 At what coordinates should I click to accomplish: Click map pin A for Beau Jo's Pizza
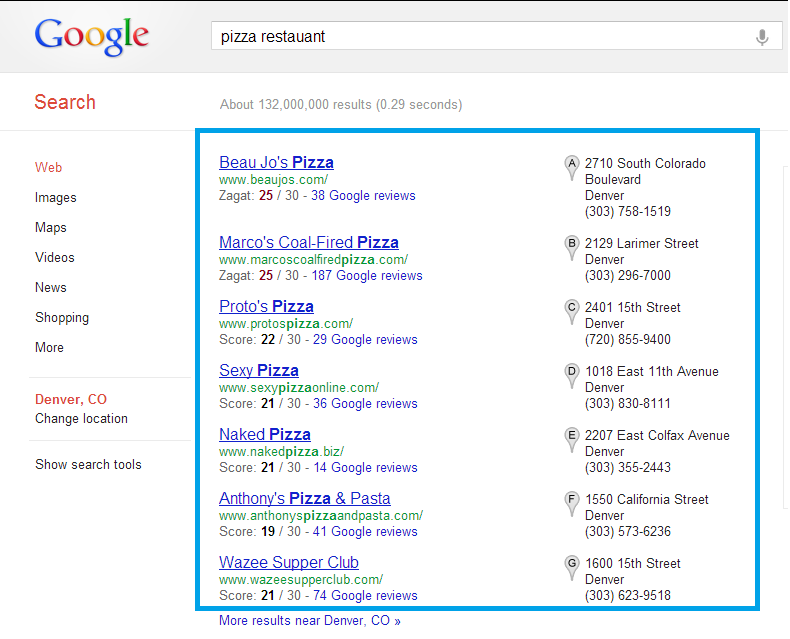pyautogui.click(x=572, y=168)
